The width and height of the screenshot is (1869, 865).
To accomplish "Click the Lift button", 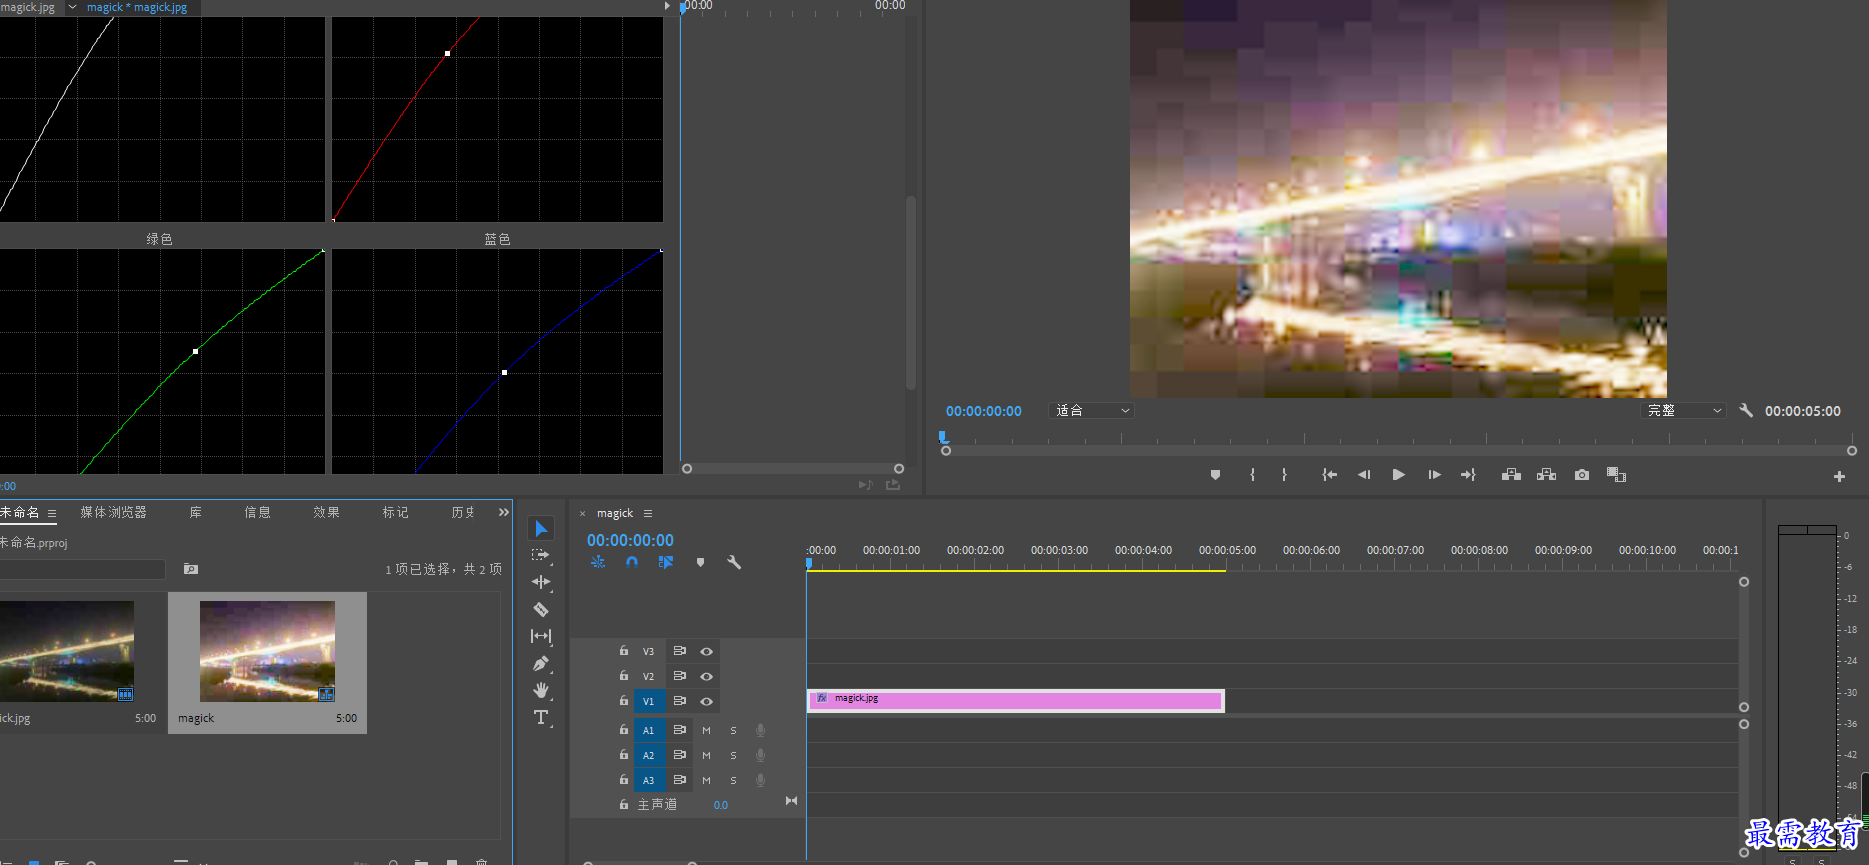I will point(1511,475).
